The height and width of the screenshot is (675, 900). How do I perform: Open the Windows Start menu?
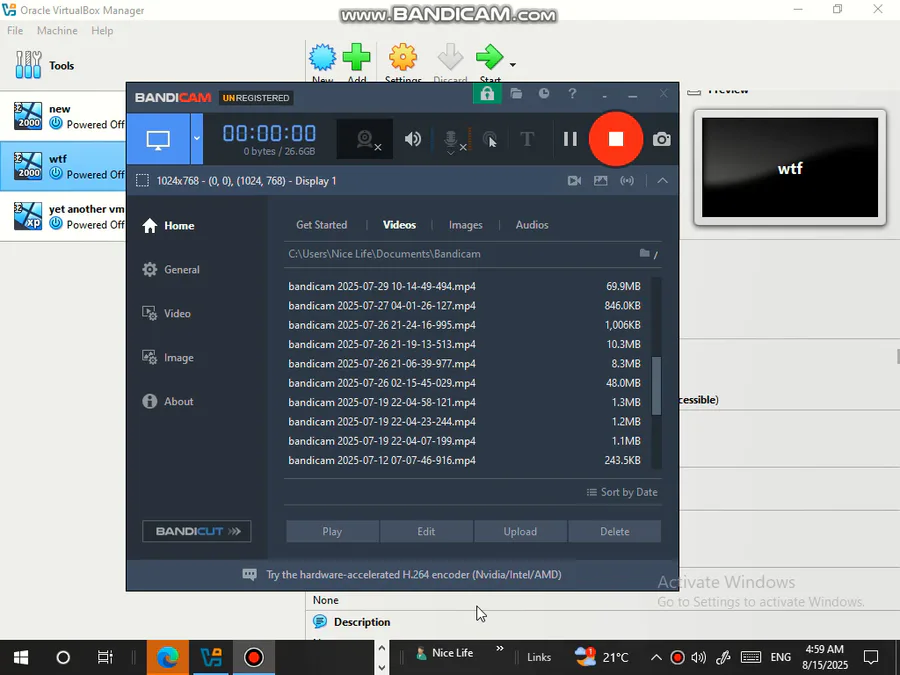point(21,657)
